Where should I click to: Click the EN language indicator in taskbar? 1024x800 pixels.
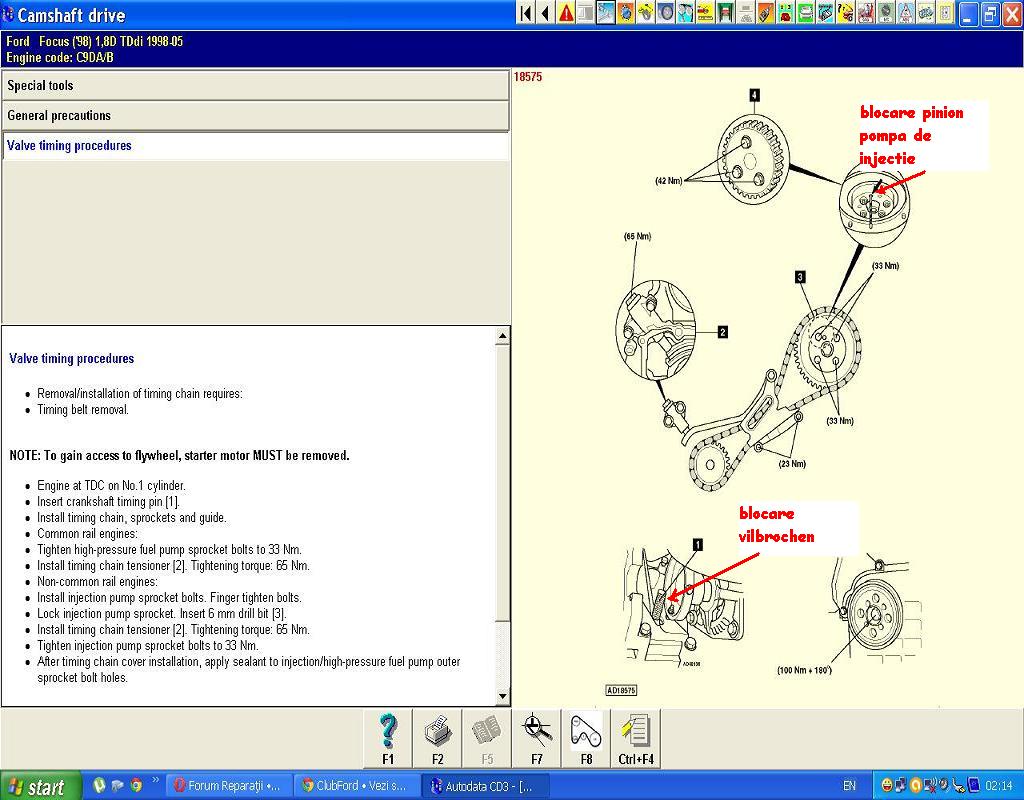coord(849,786)
